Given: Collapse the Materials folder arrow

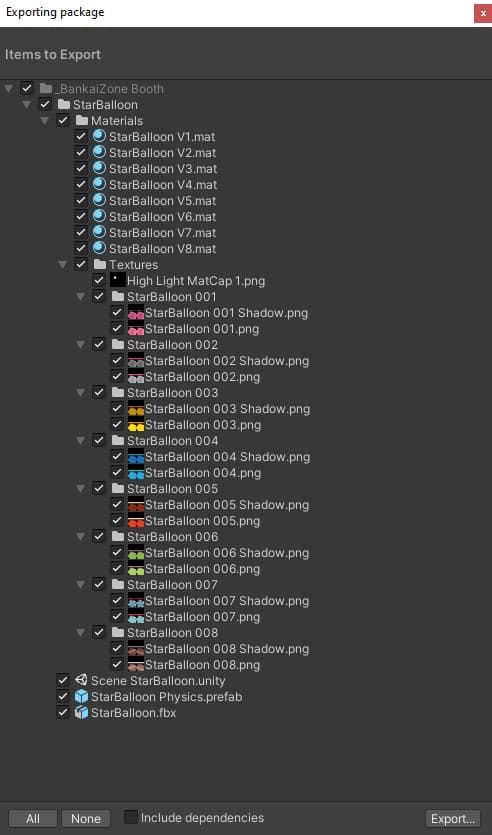Looking at the screenshot, I should (x=45, y=121).
